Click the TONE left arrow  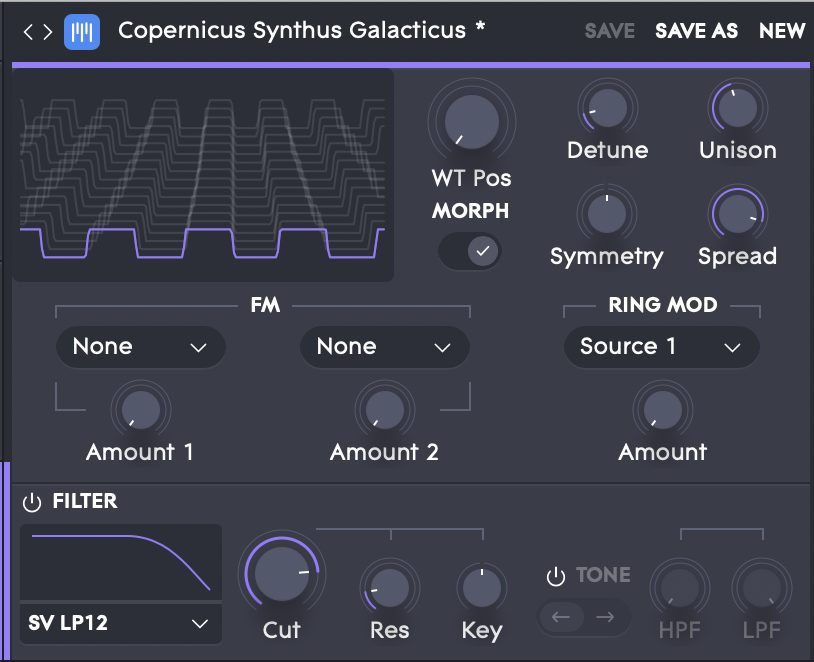click(561, 617)
